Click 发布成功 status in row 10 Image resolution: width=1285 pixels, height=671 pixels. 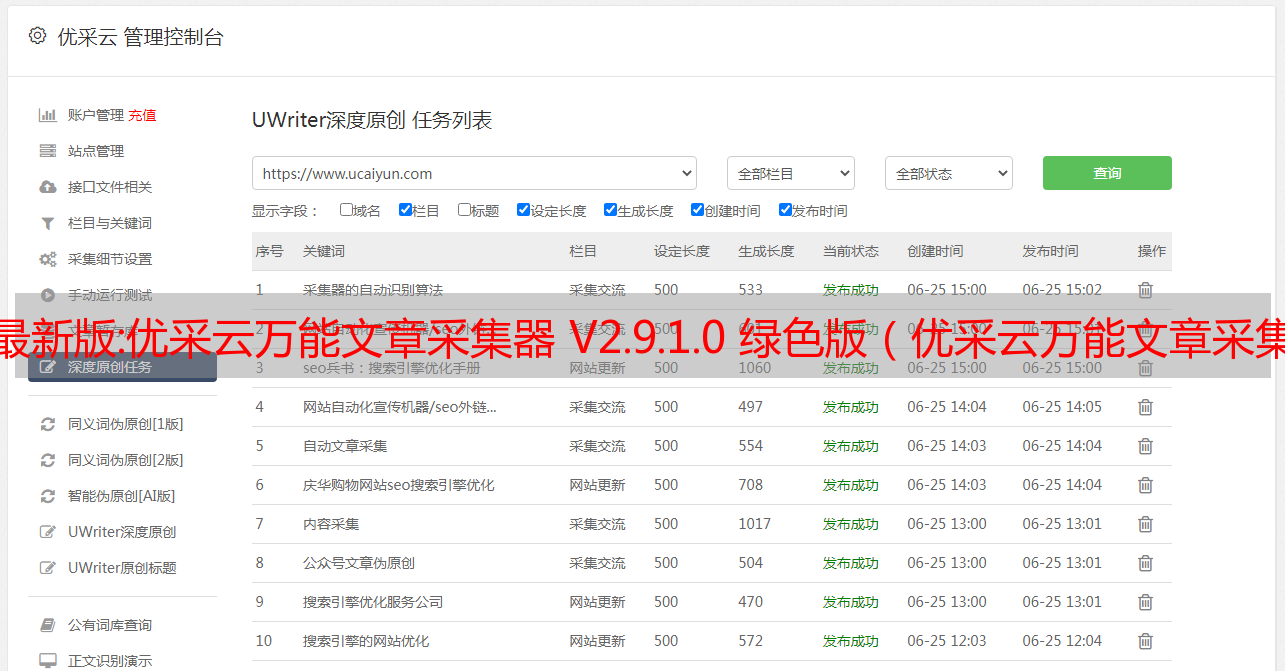[x=851, y=641]
